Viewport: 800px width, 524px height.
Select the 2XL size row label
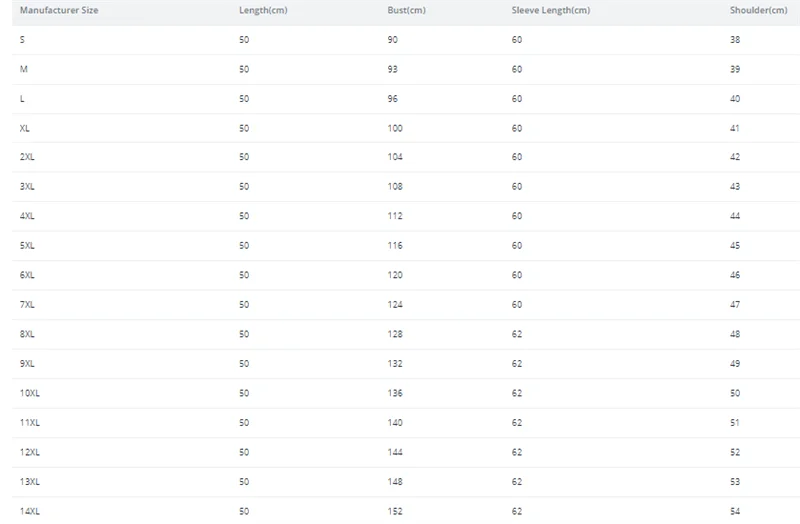click(27, 157)
